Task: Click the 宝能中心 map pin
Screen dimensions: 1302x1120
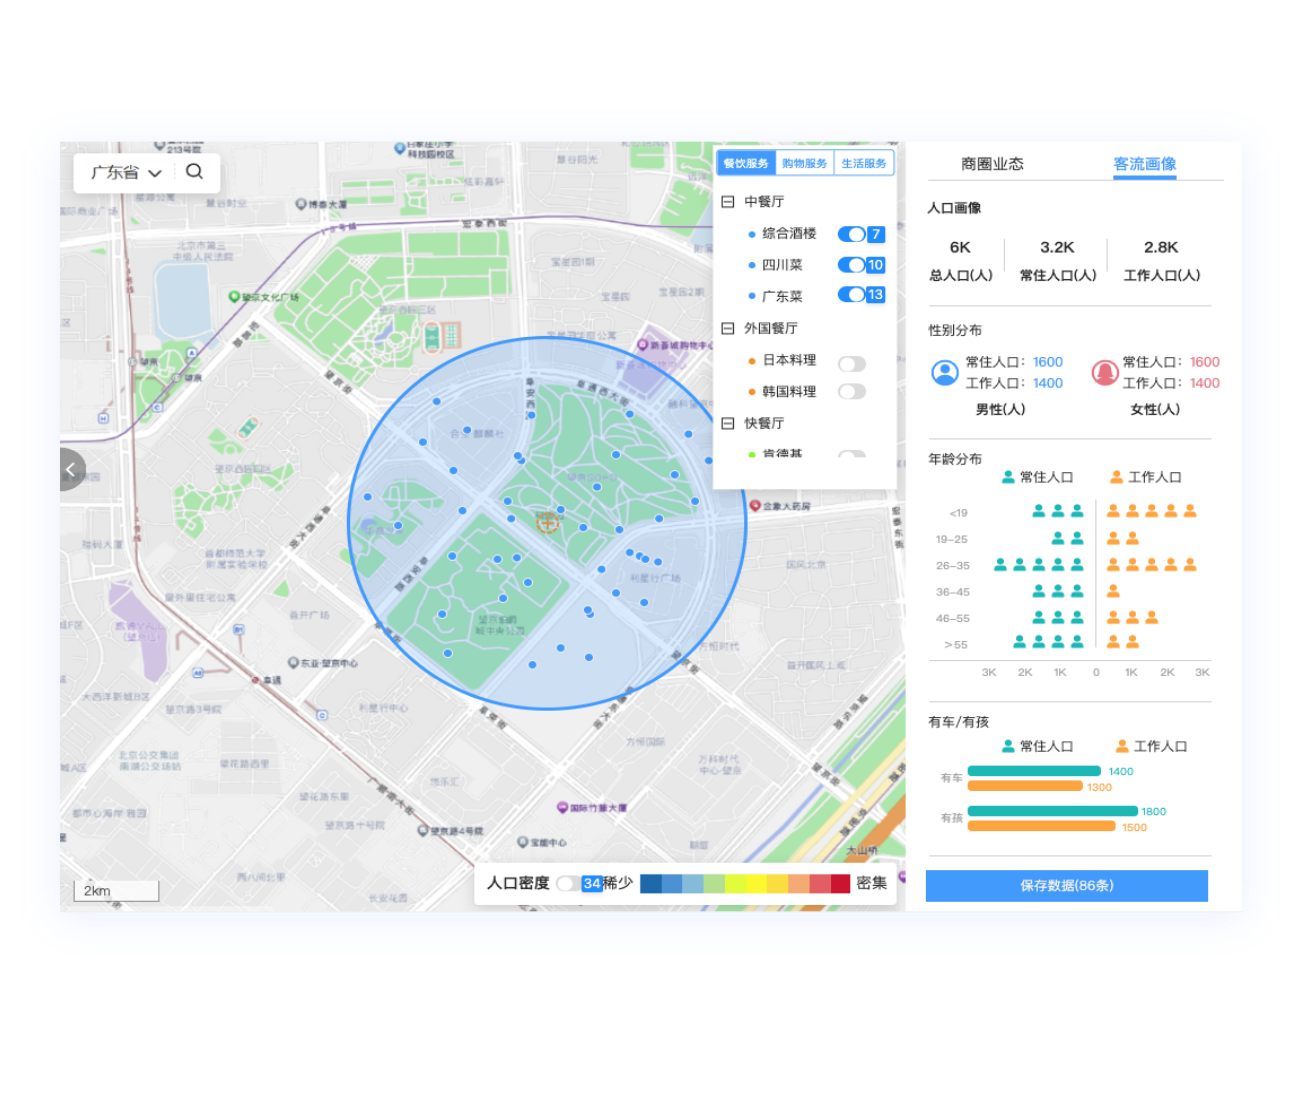Action: [x=522, y=842]
